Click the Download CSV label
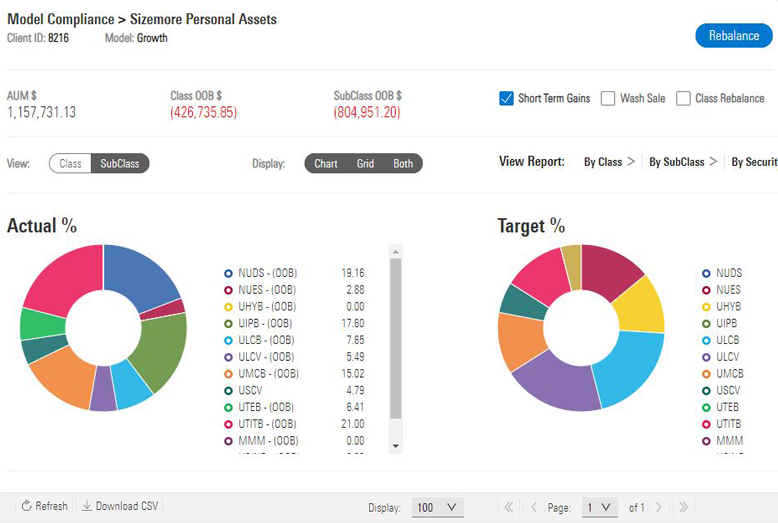Viewport: 778px width, 523px height. [127, 506]
